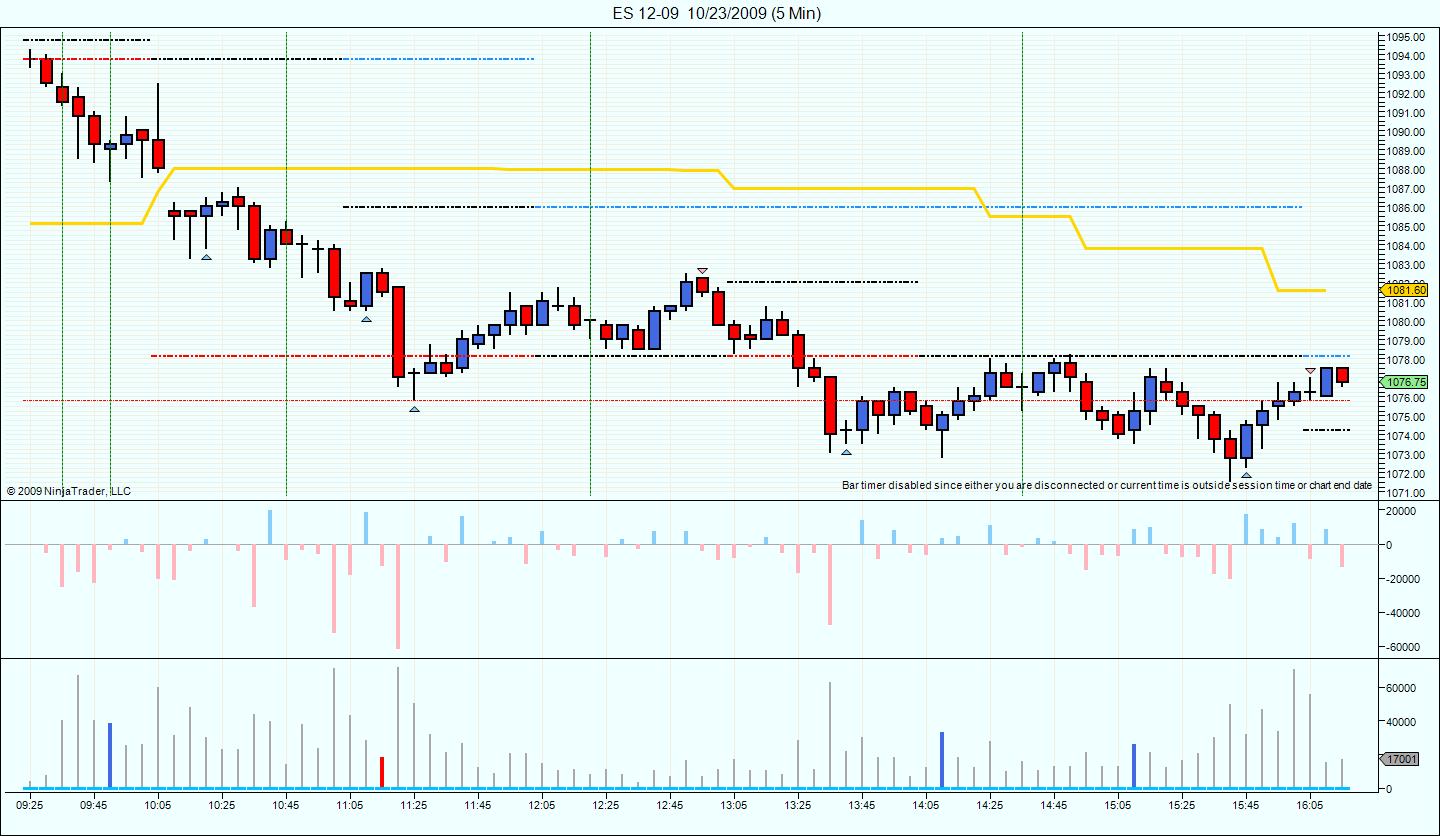Image resolution: width=1440 pixels, height=836 pixels.
Task: Click the blue up-triangle marker below the 13:40 low
Action: 846,452
